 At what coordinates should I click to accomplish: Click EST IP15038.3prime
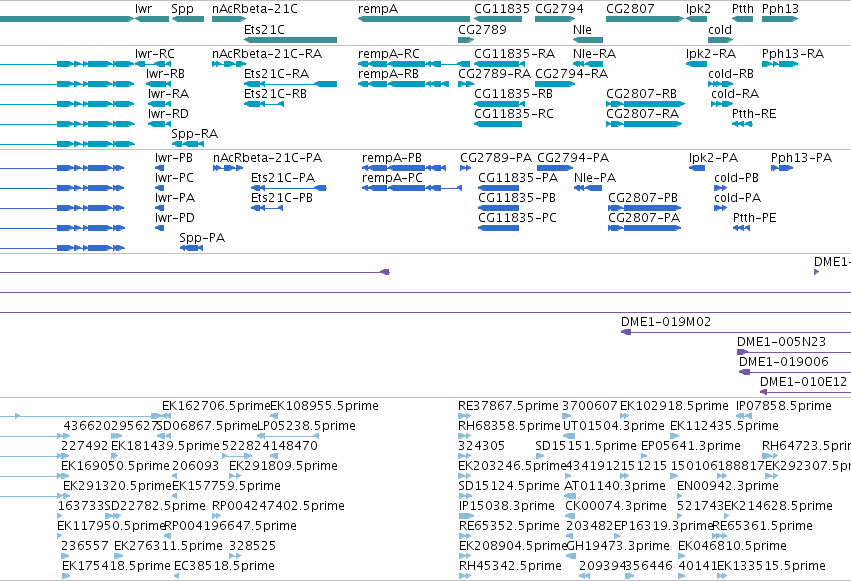point(506,506)
